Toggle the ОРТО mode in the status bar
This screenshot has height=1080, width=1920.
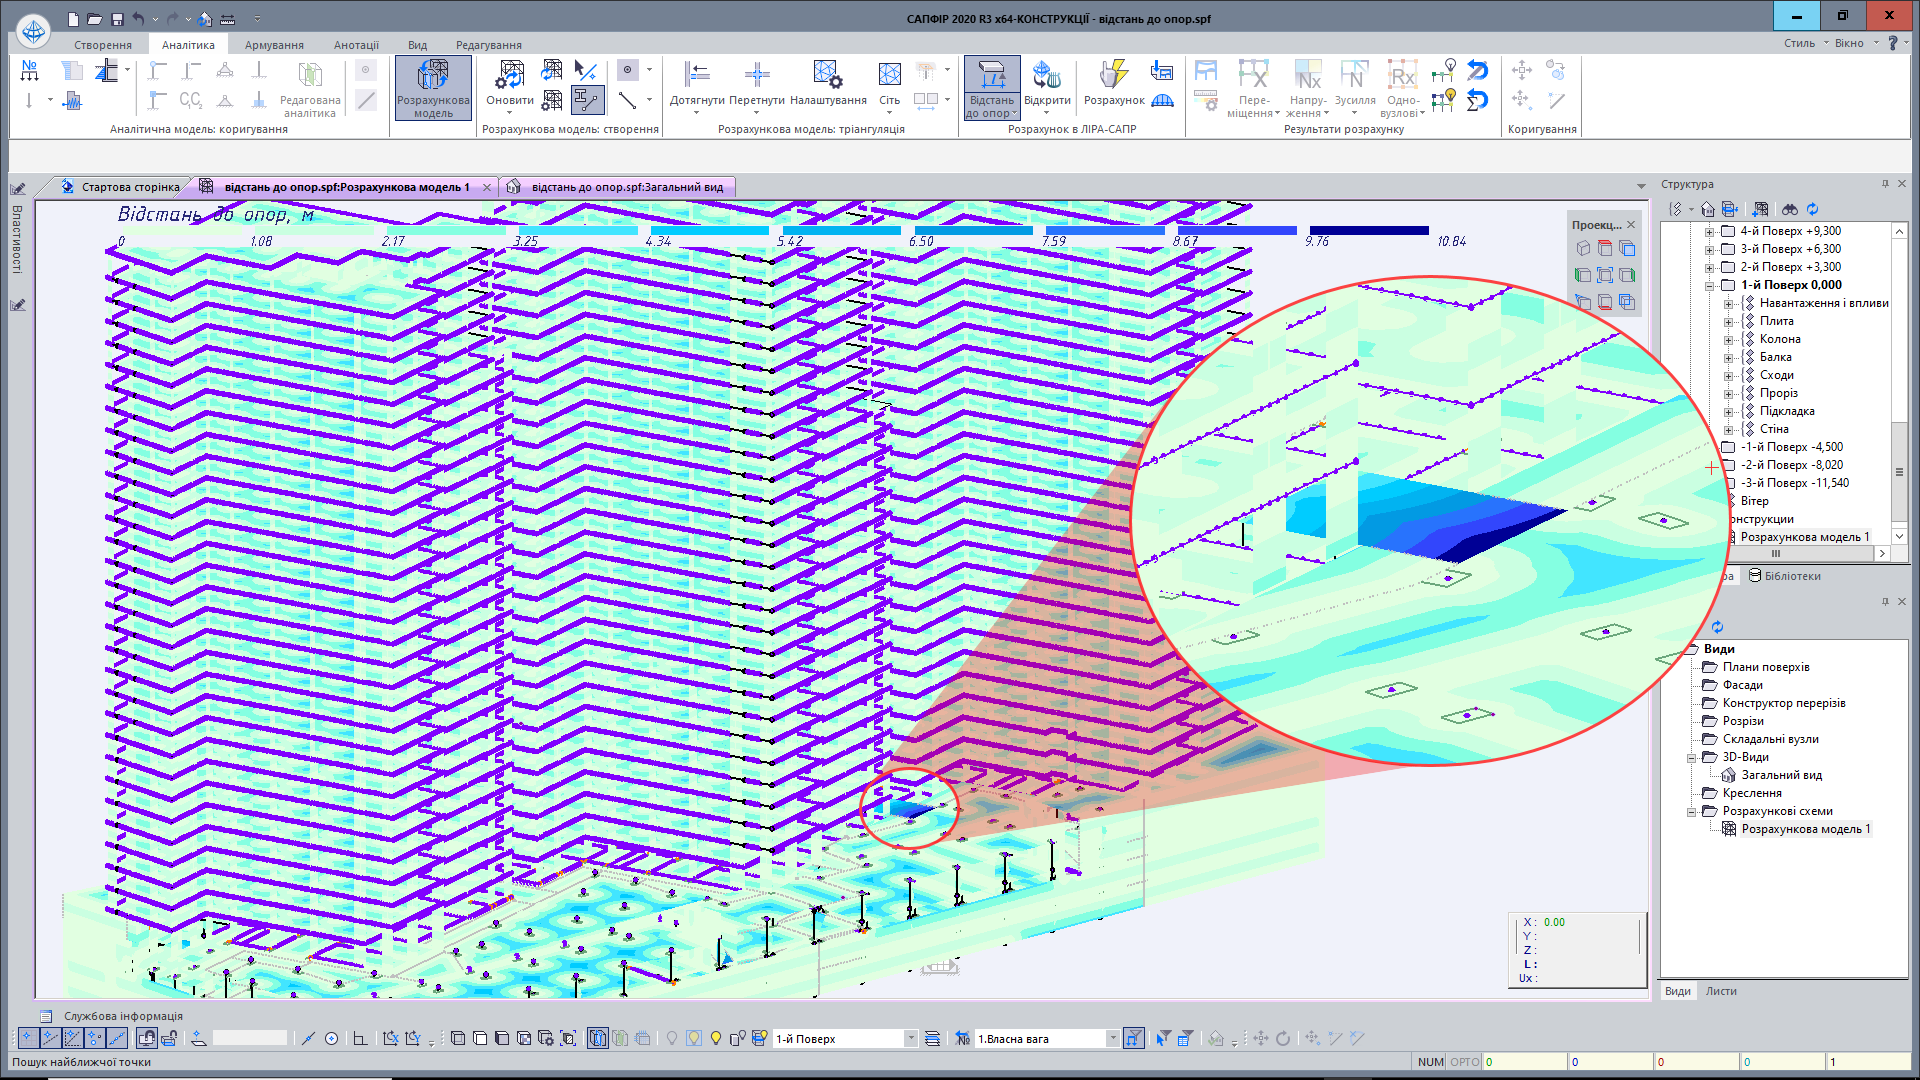coord(1464,1062)
